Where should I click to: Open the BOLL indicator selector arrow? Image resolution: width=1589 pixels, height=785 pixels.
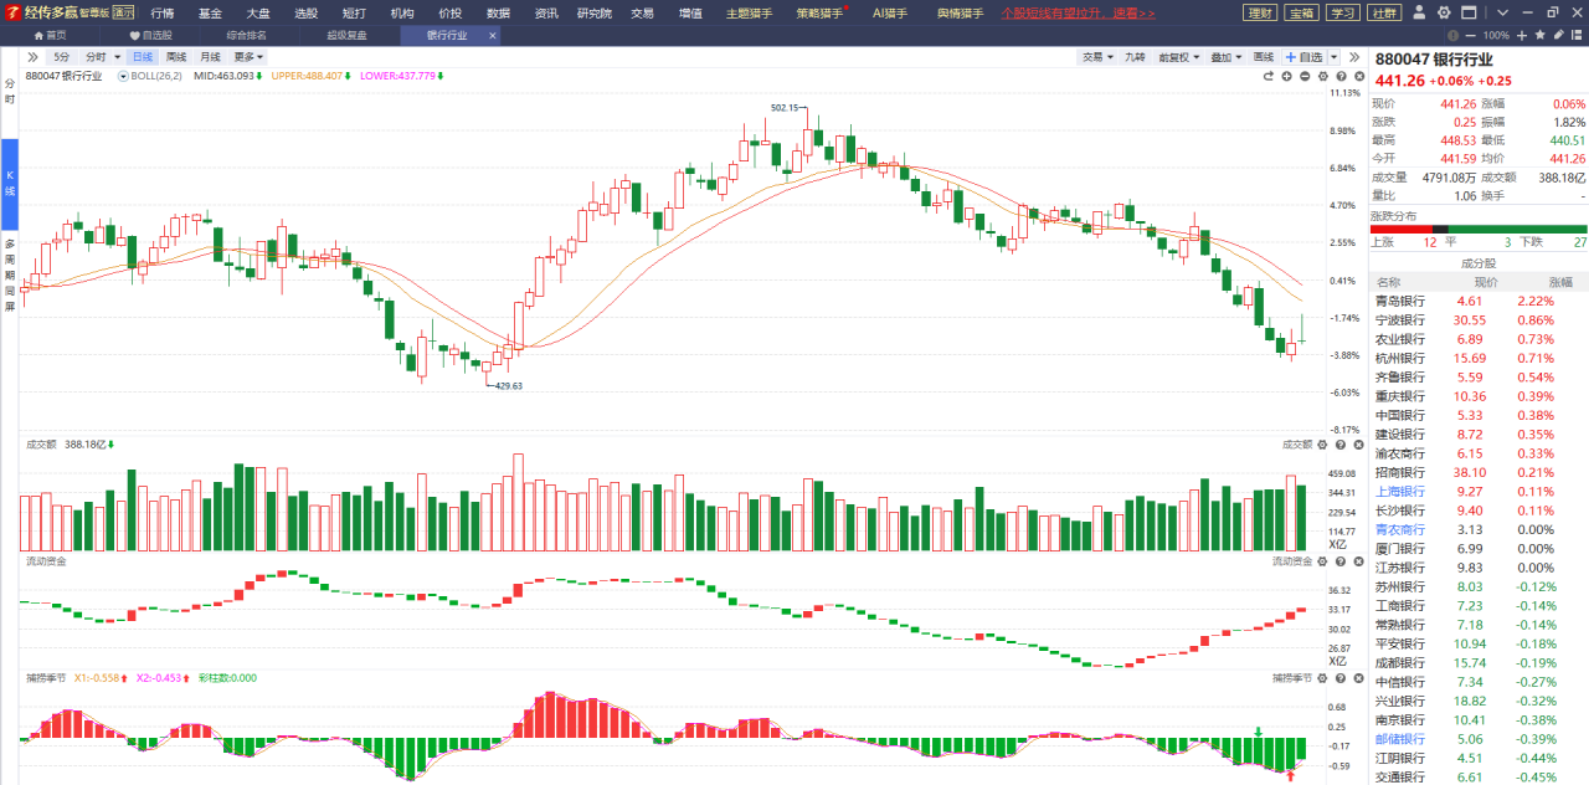point(123,76)
